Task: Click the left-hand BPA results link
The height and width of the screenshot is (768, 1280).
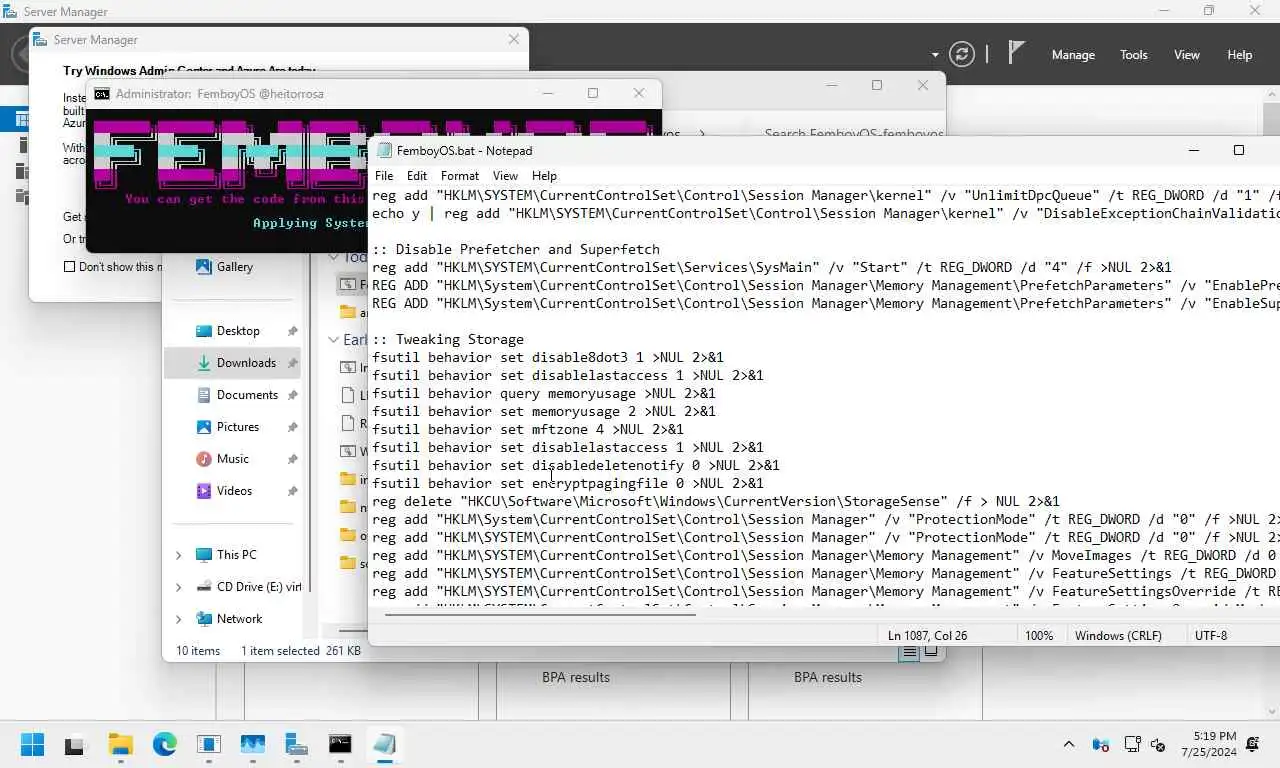Action: click(x=576, y=677)
